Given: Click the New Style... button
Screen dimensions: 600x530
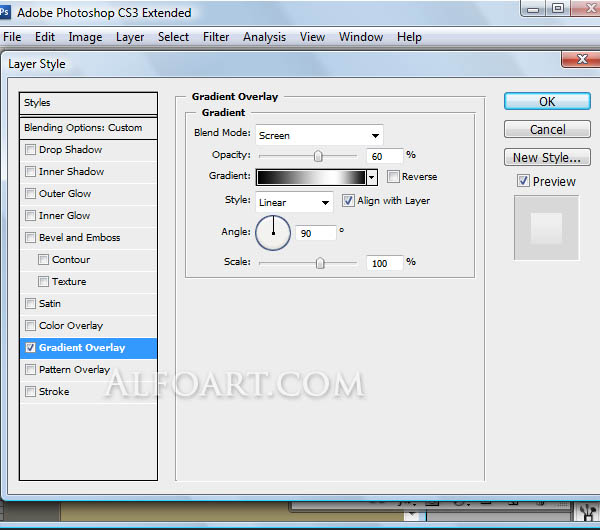Looking at the screenshot, I should [547, 157].
